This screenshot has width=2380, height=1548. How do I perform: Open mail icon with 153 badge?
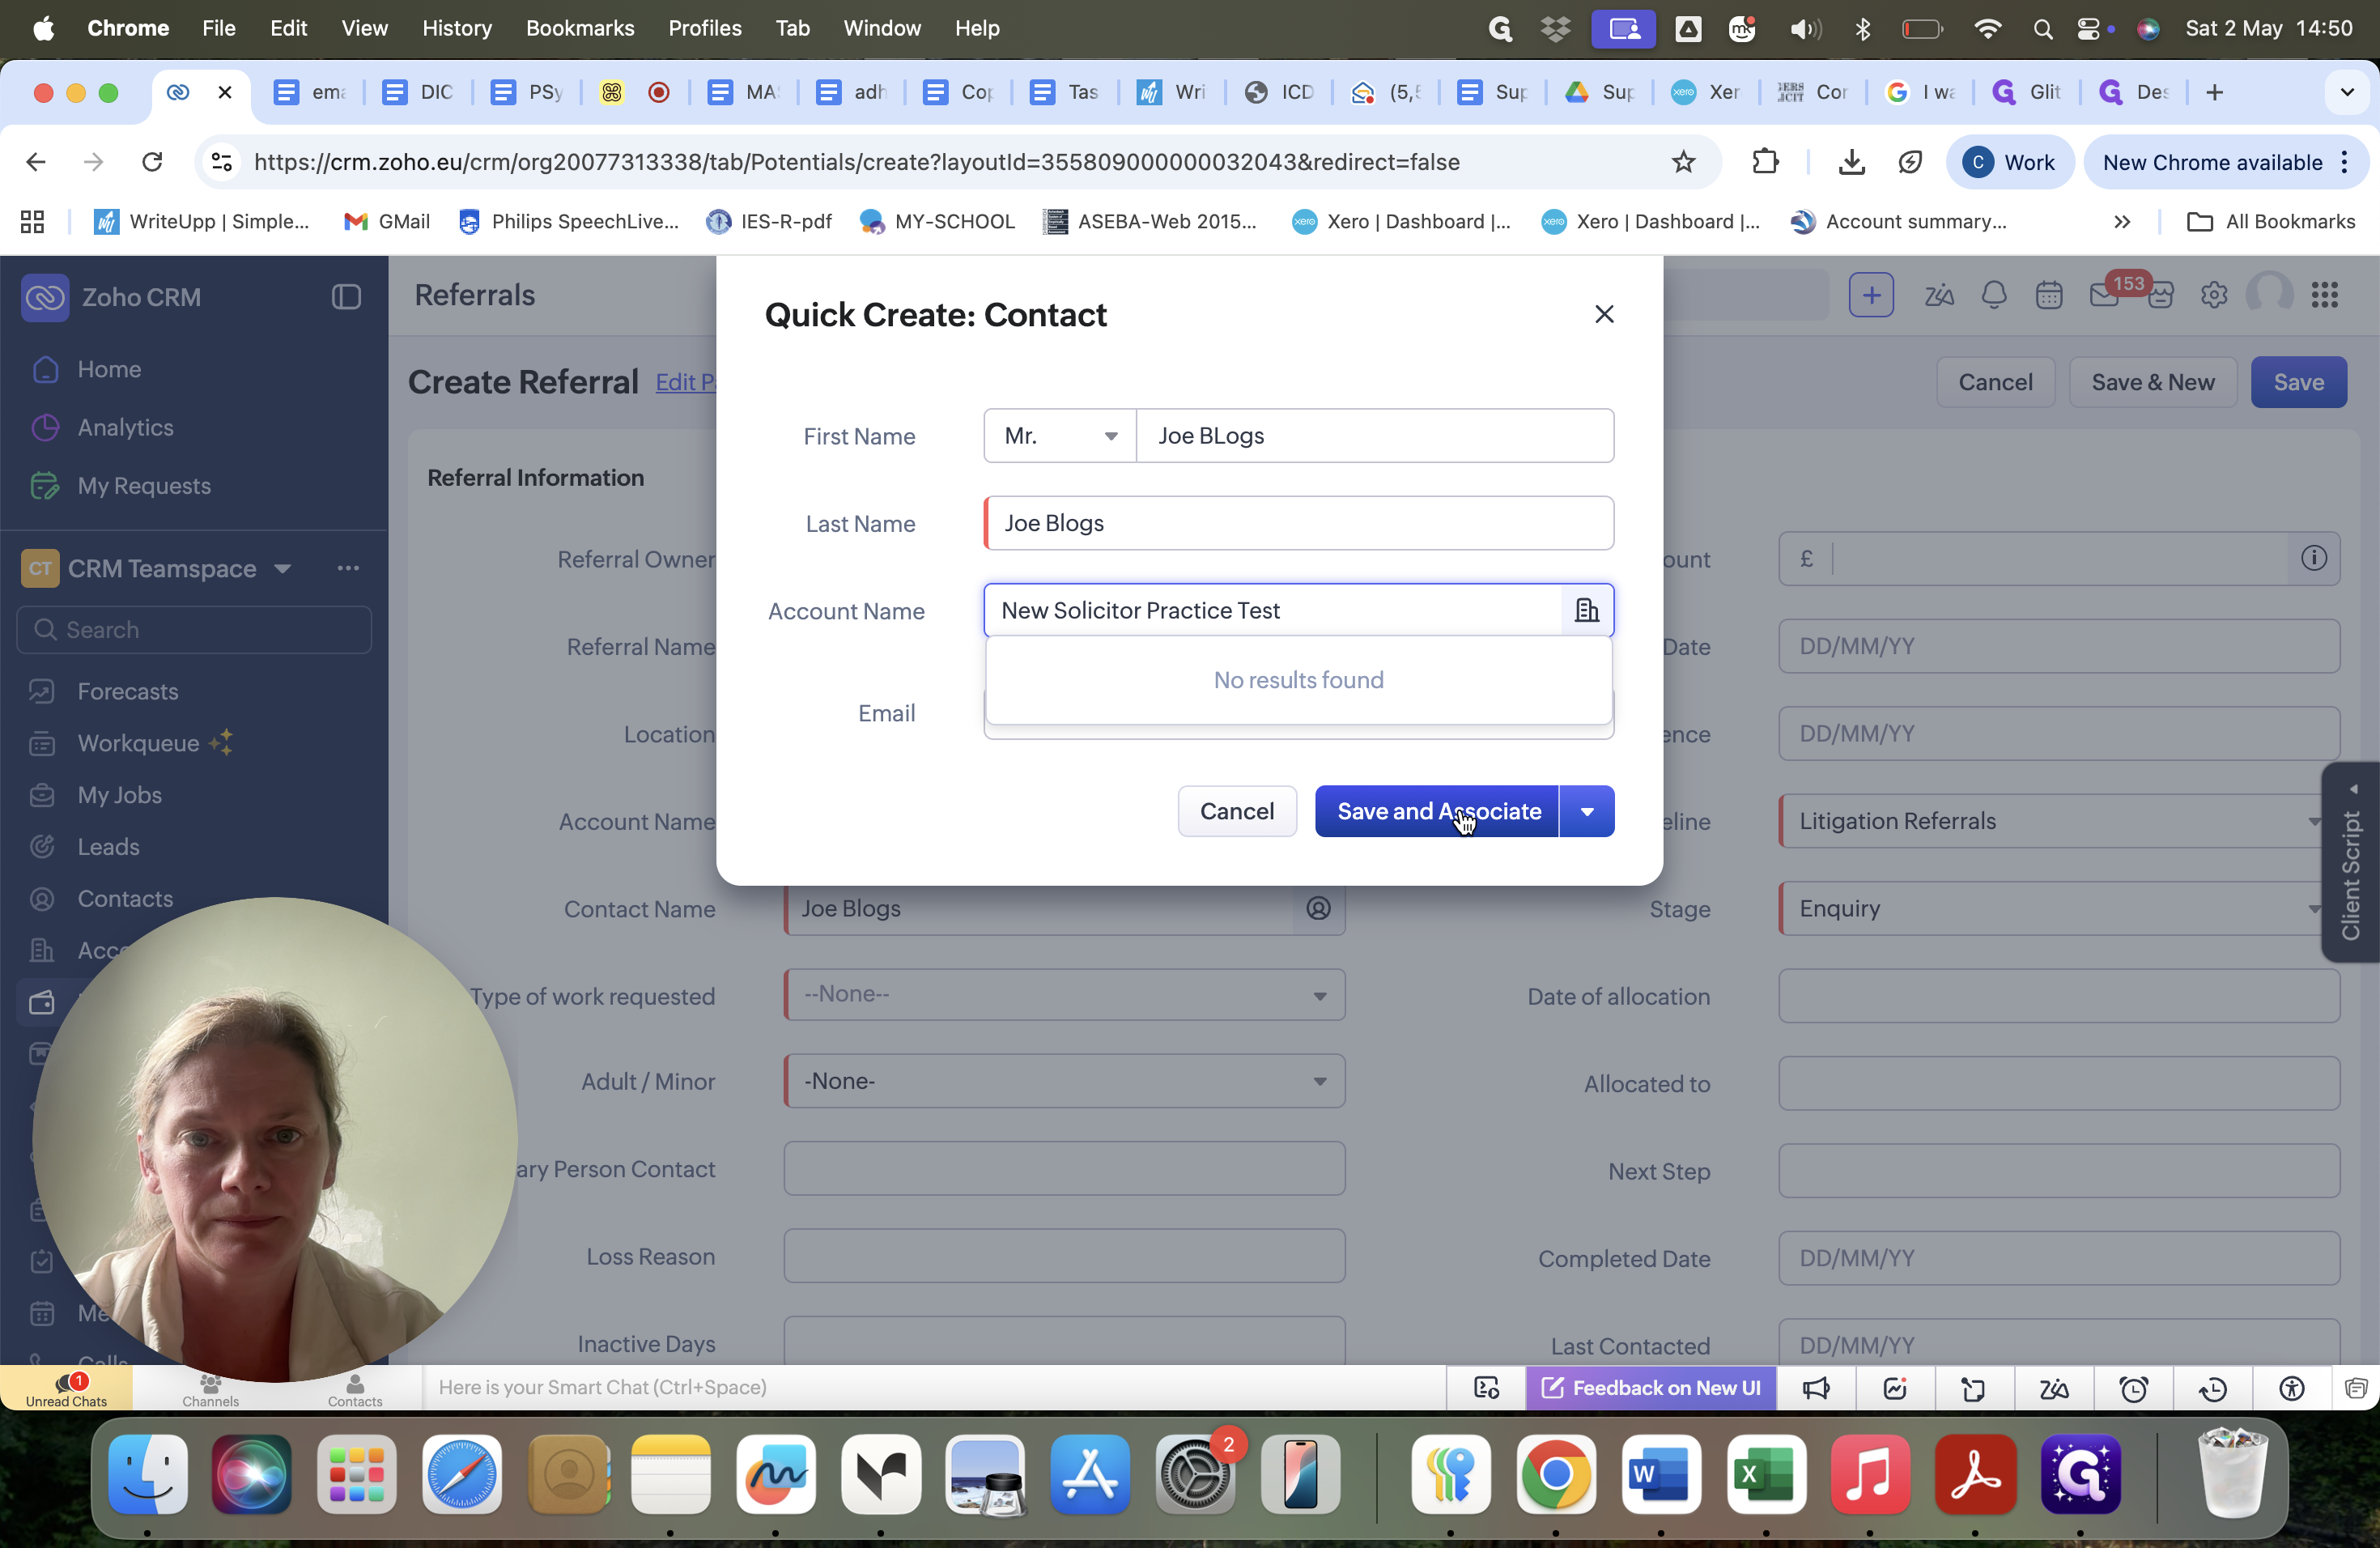point(2105,295)
